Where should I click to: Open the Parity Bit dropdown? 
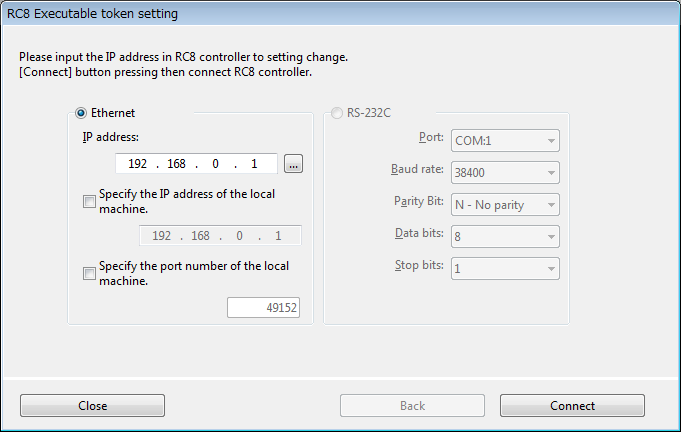pyautogui.click(x=505, y=205)
